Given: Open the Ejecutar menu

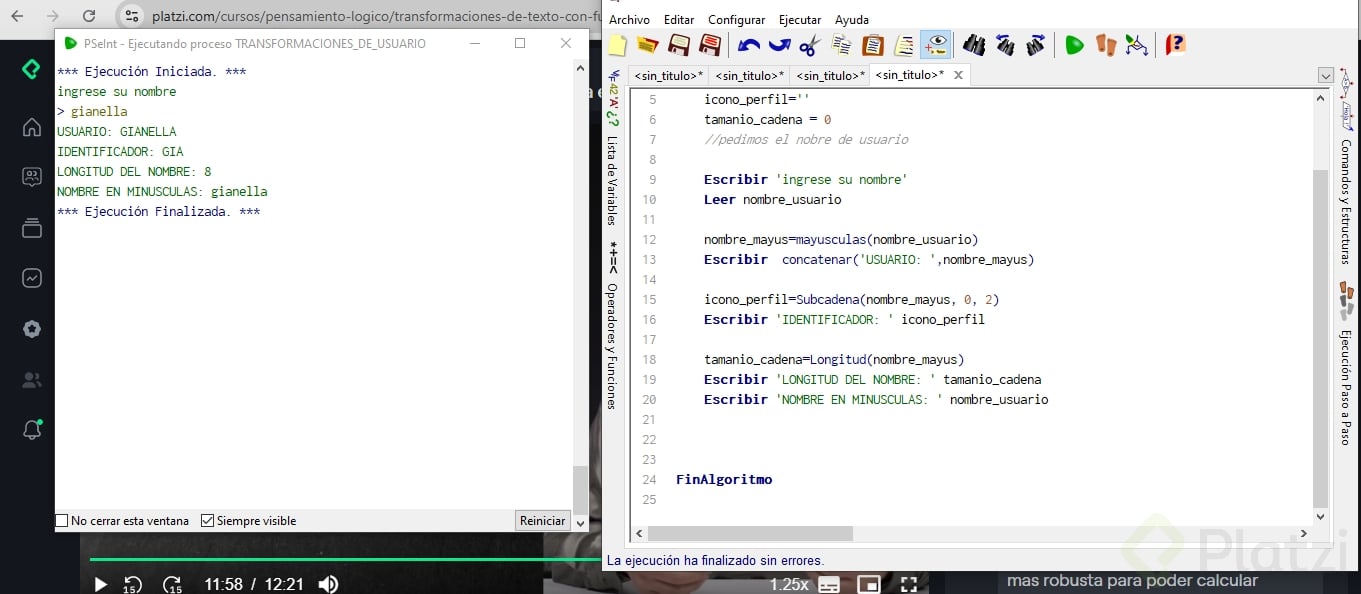Looking at the screenshot, I should [x=799, y=20].
